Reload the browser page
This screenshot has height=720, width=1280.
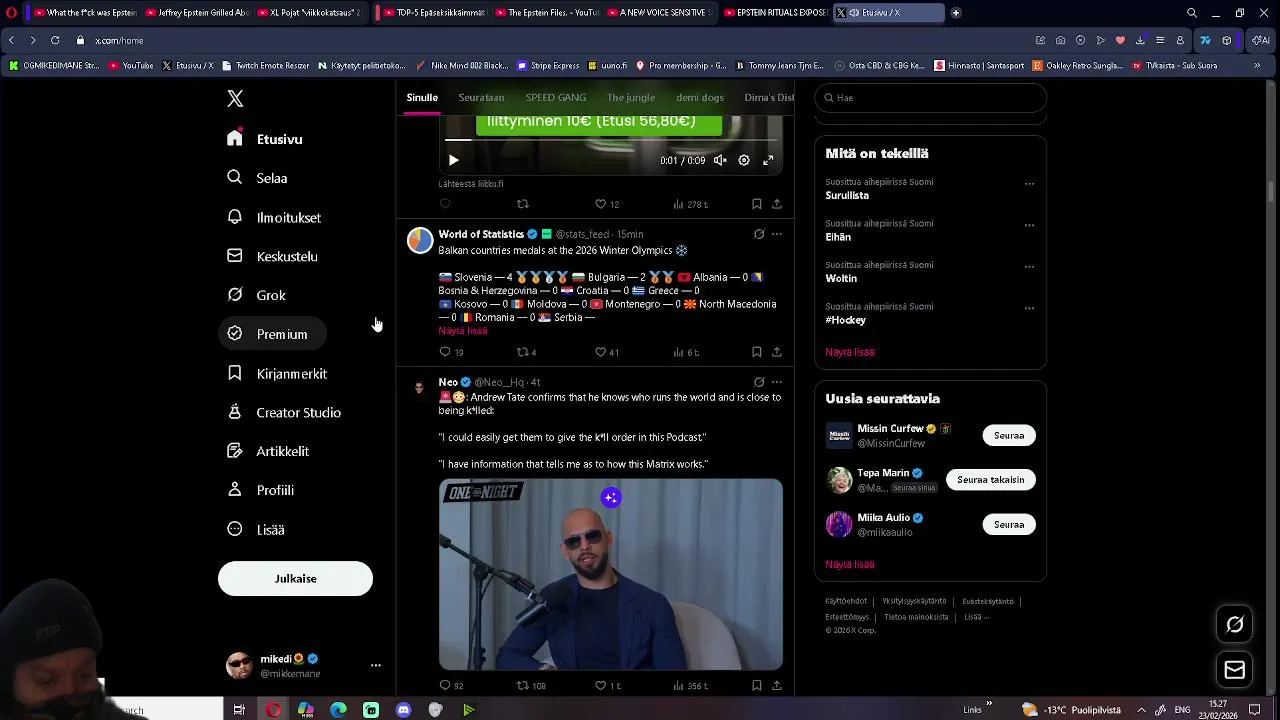tap(54, 40)
